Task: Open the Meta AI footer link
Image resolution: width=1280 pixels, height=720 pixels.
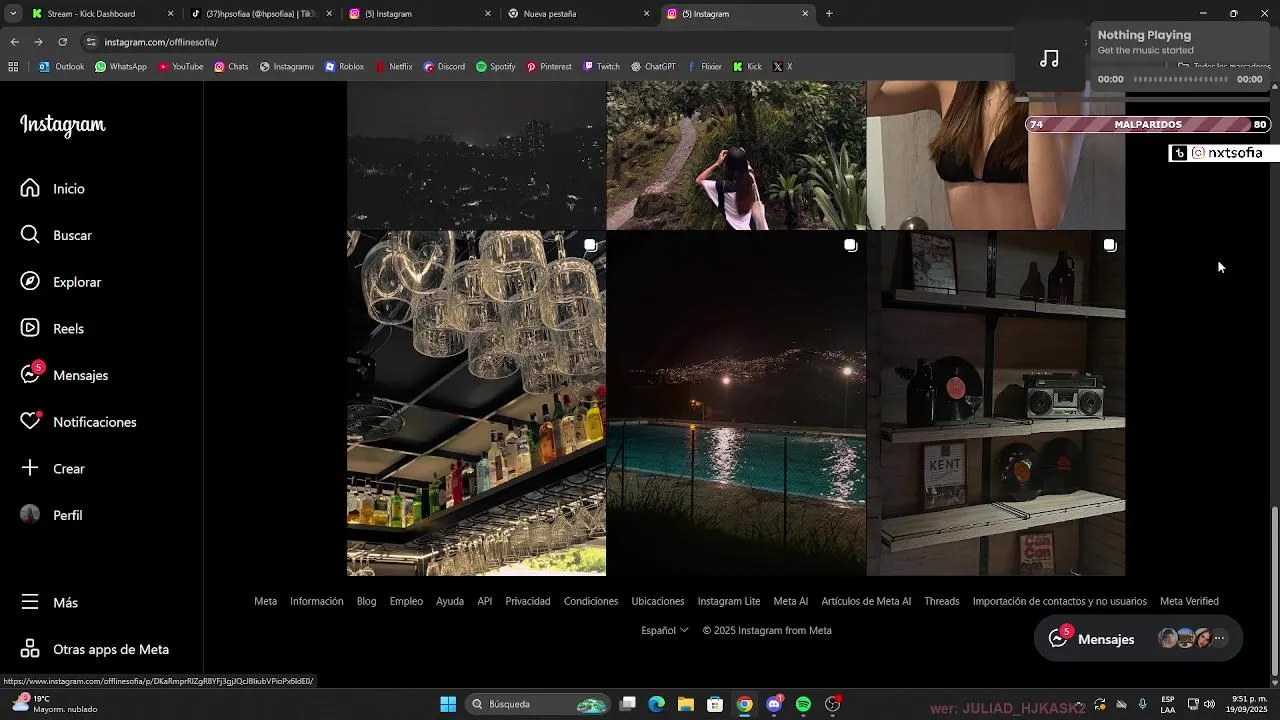Action: 791,601
